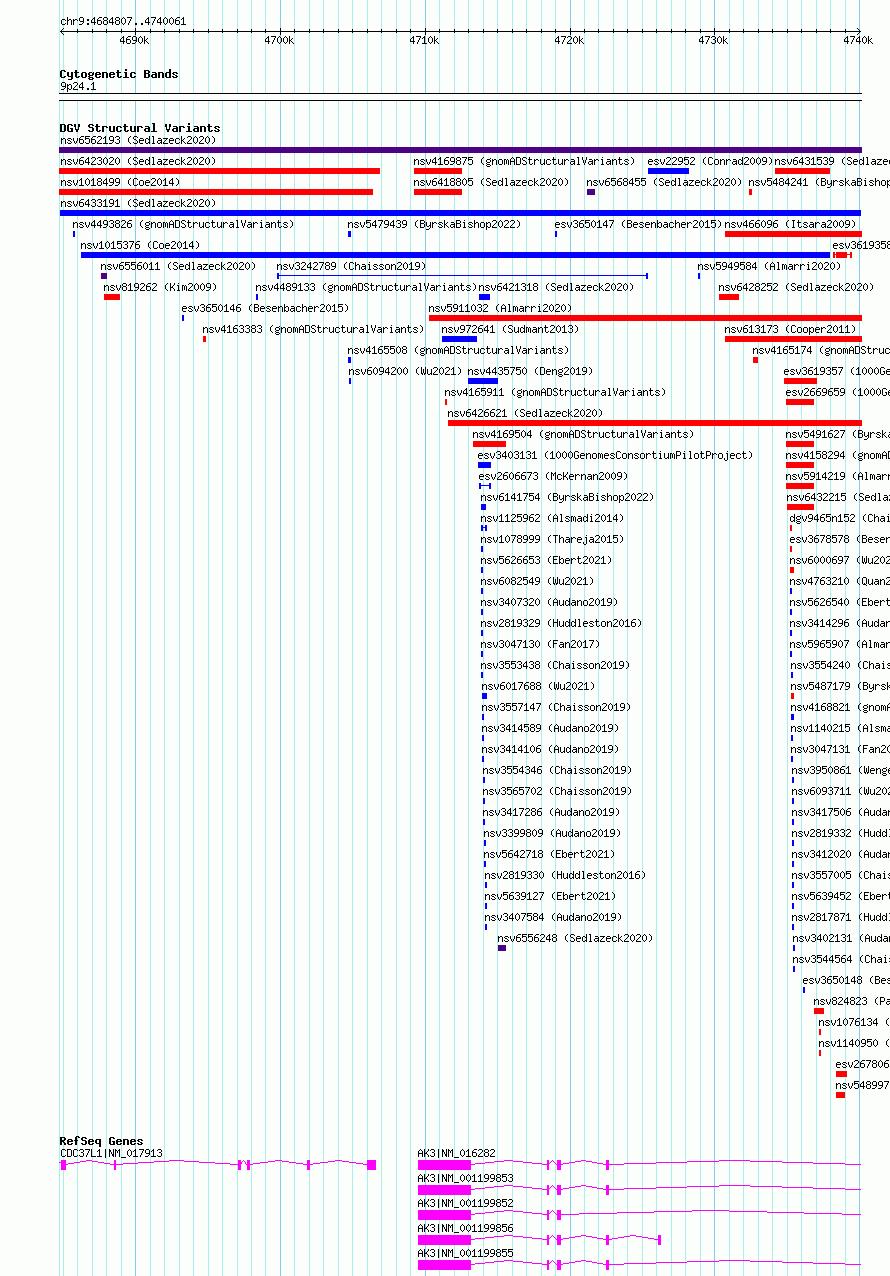Click label nsv4163383 (gnomADStructuralVariants)
Image resolution: width=890 pixels, height=1276 pixels.
[313, 329]
